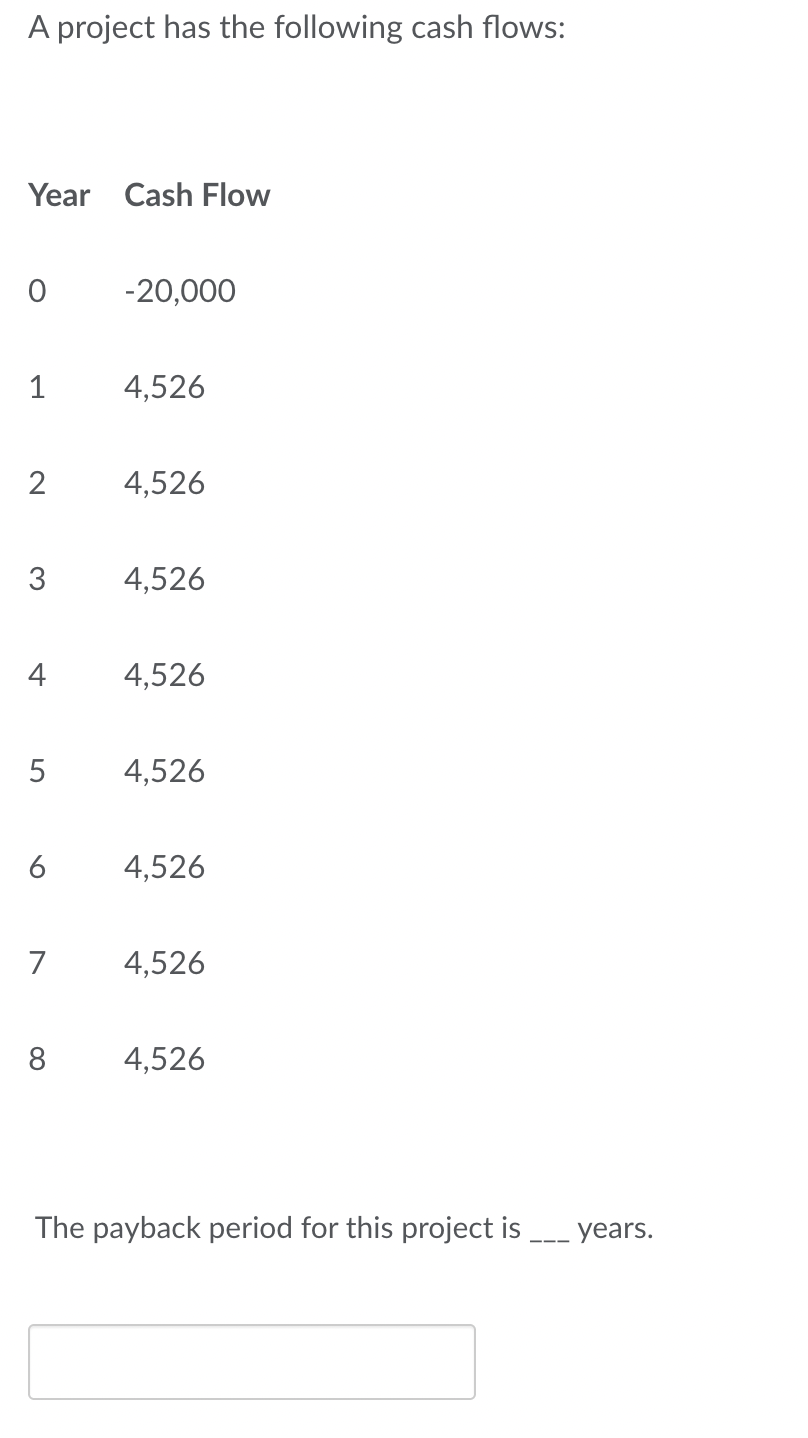Select the 4,526 value in Year 8
808x1438 pixels.
(164, 1059)
